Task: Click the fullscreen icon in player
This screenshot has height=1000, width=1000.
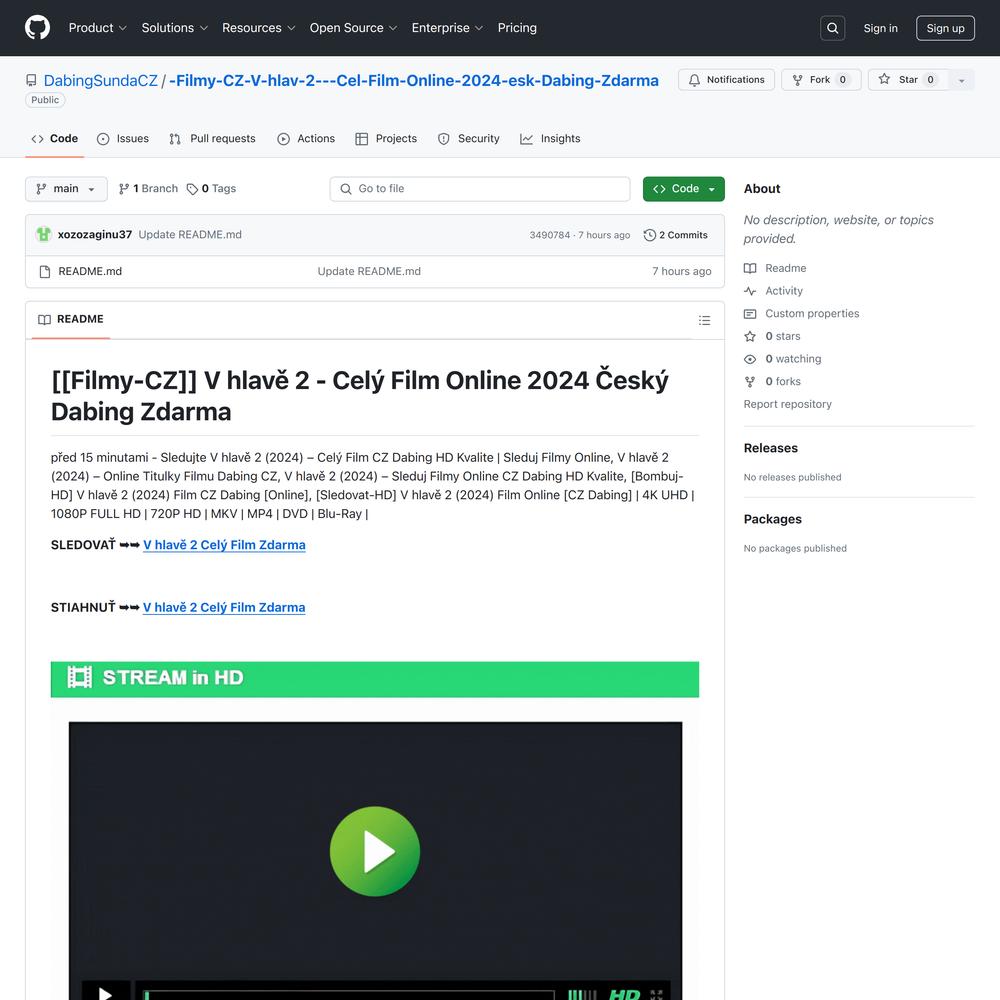Action: click(x=656, y=994)
